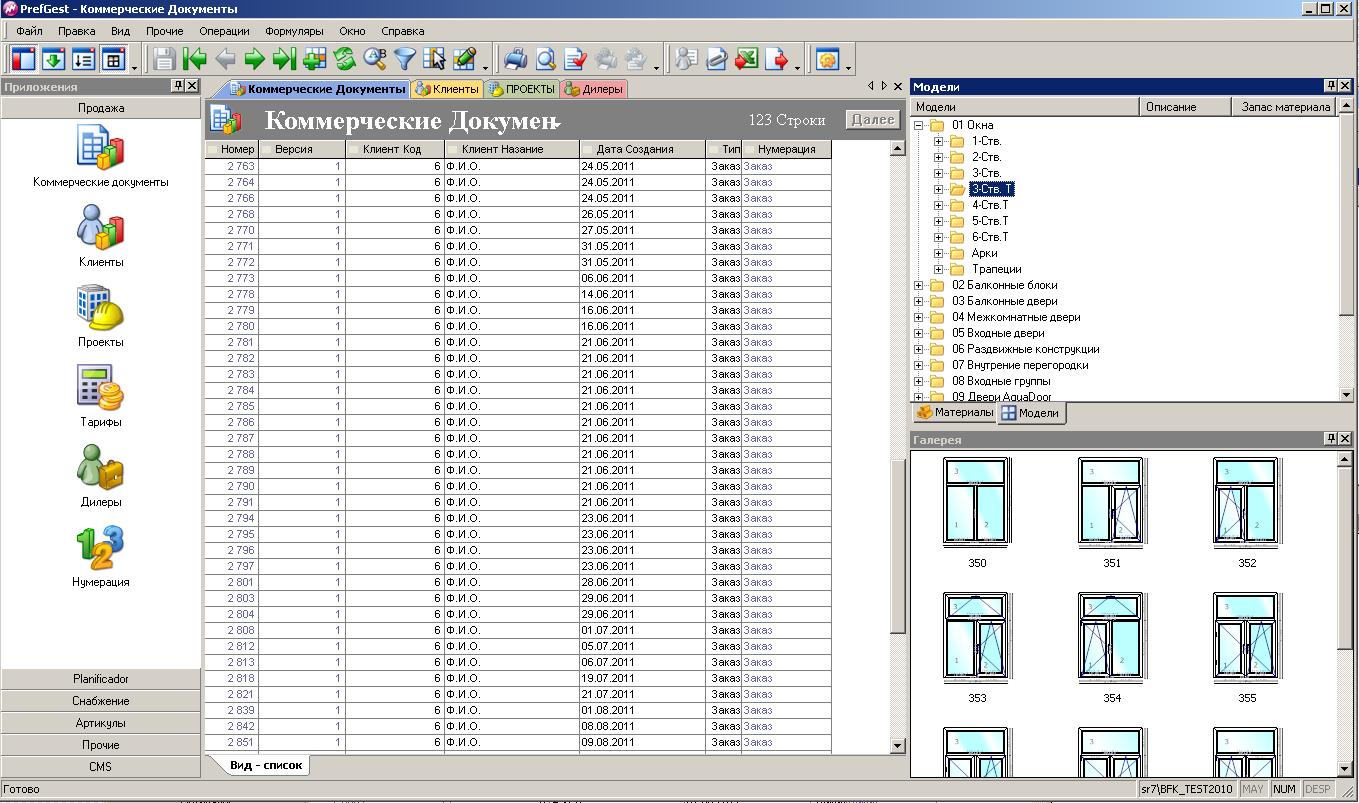The height and width of the screenshot is (803, 1359).
Task: Select gallery thumbnail 352
Action: 1246,512
